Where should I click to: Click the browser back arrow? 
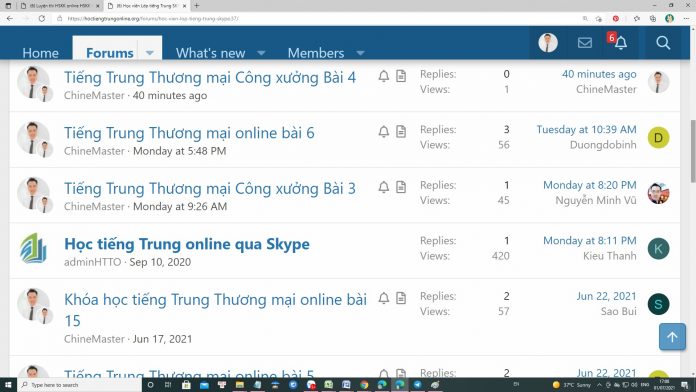(x=10, y=19)
